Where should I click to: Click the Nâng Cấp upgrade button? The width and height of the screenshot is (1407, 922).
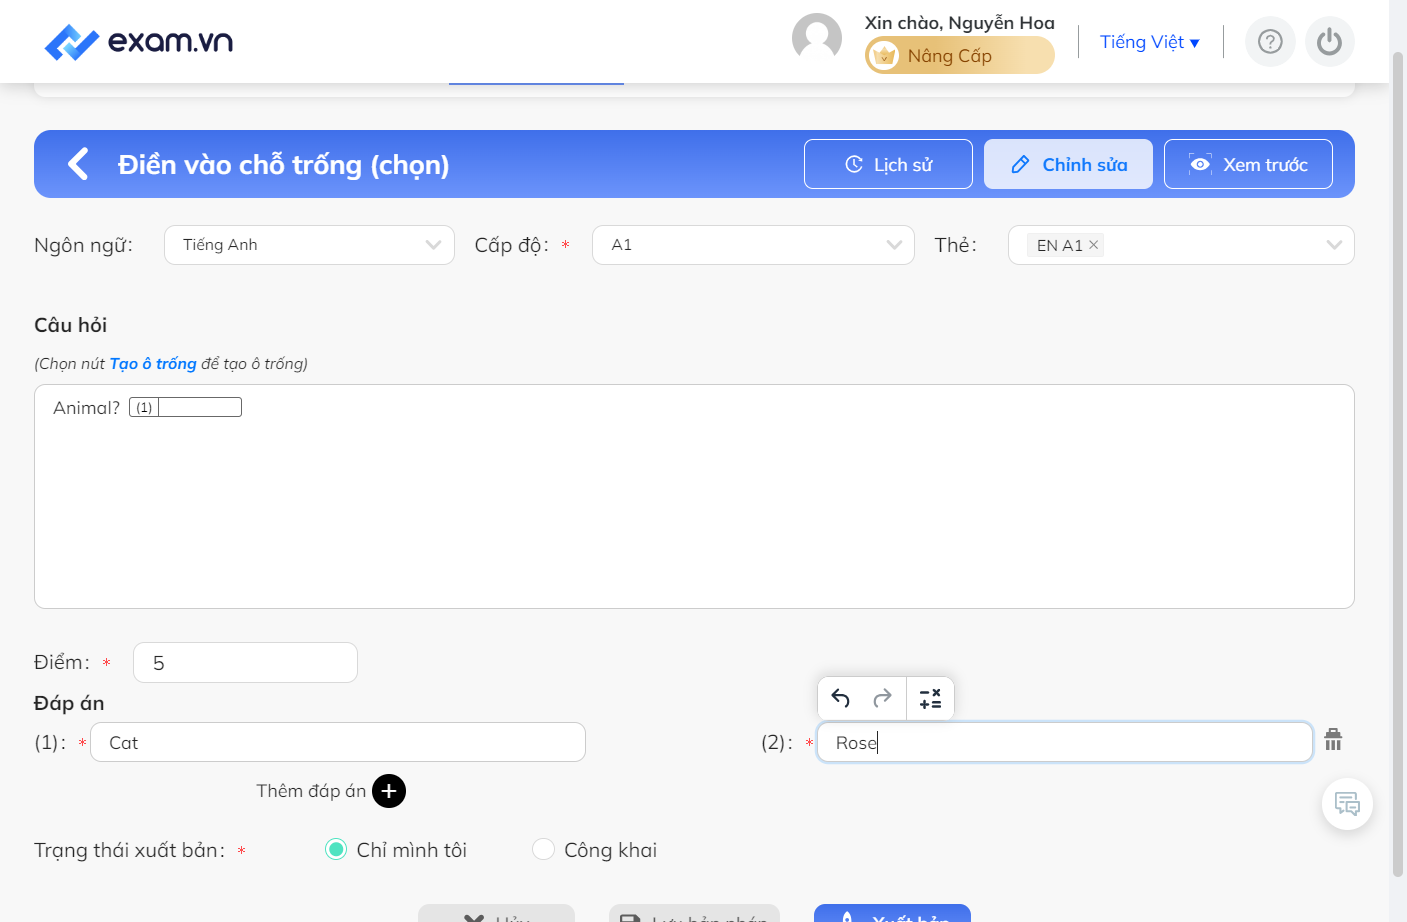click(959, 55)
